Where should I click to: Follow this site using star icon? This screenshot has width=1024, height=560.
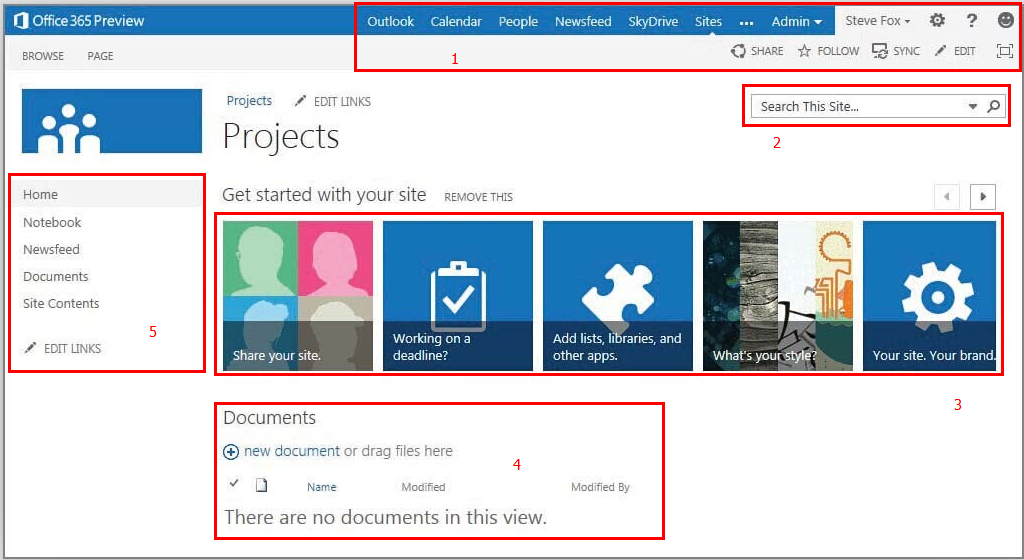(804, 51)
